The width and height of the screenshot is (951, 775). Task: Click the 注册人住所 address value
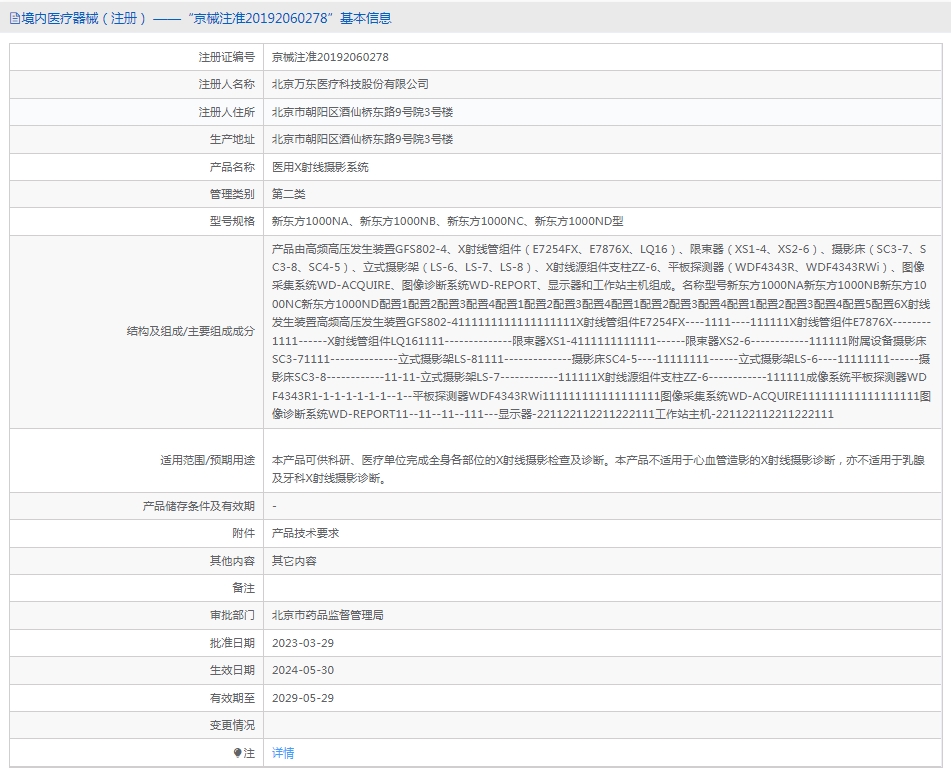coord(362,112)
